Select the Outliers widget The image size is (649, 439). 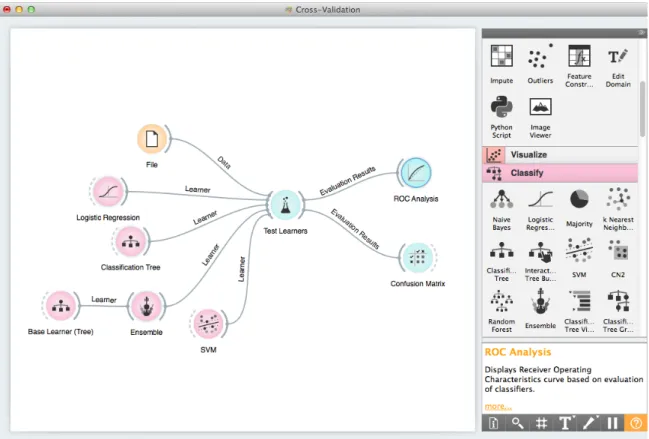tap(540, 64)
